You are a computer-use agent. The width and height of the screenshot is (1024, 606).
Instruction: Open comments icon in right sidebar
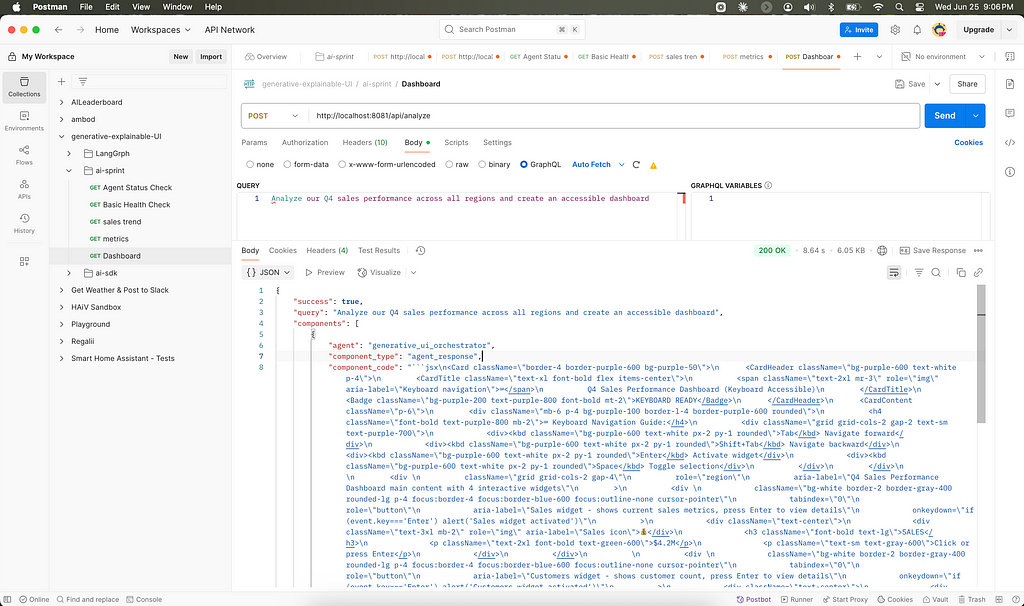click(x=1010, y=113)
